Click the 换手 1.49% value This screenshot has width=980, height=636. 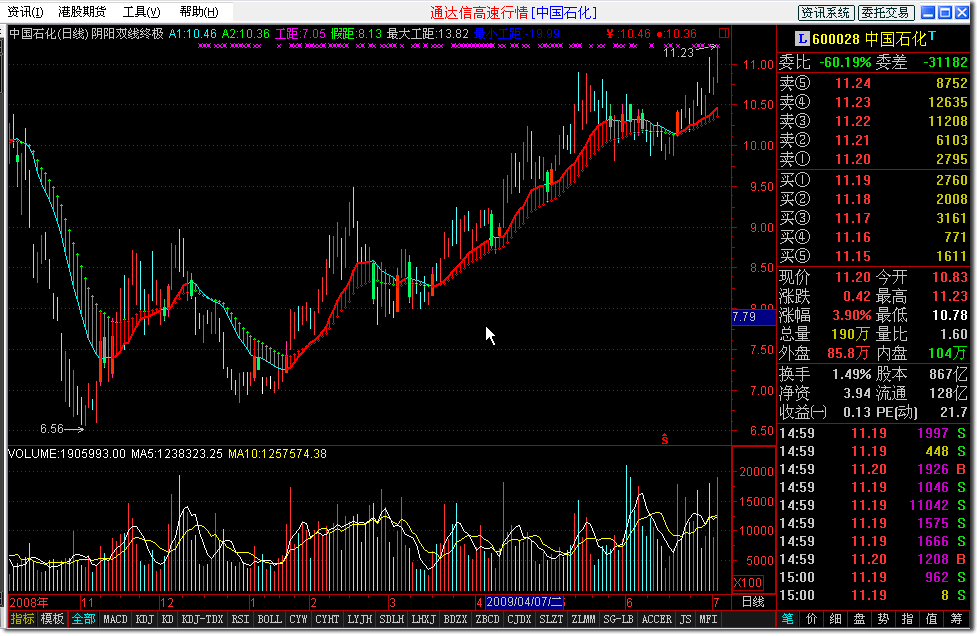point(851,374)
